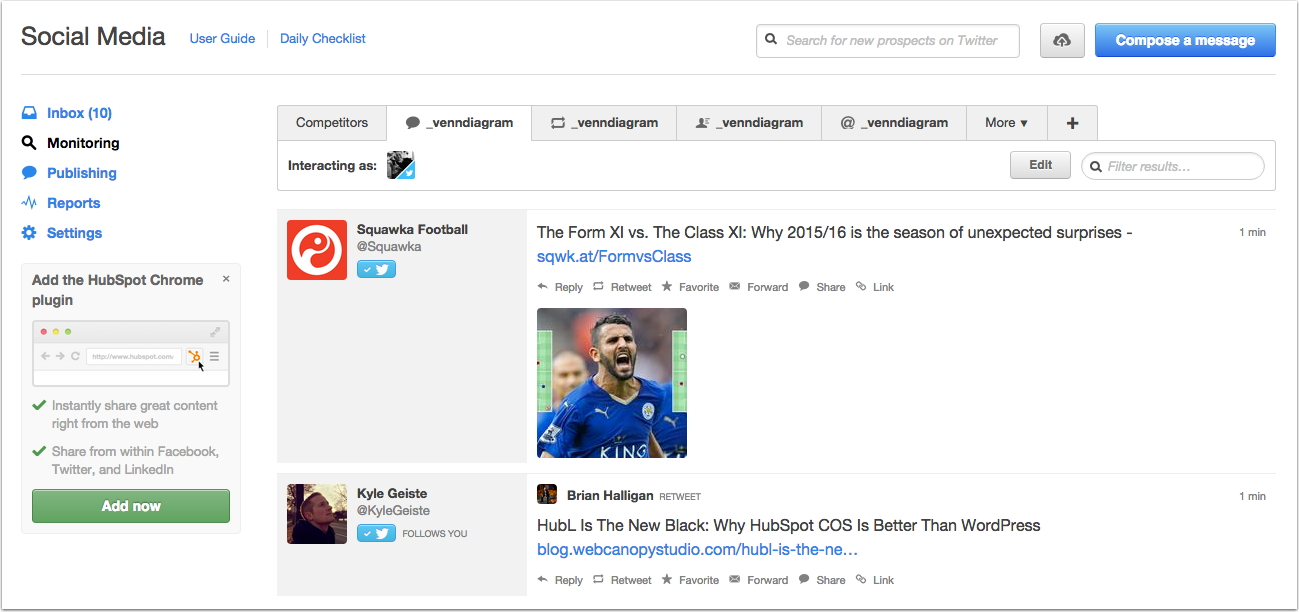Screen dimensions: 1299x612
Task: Click the @KyleGeiste handle
Action: (395, 510)
